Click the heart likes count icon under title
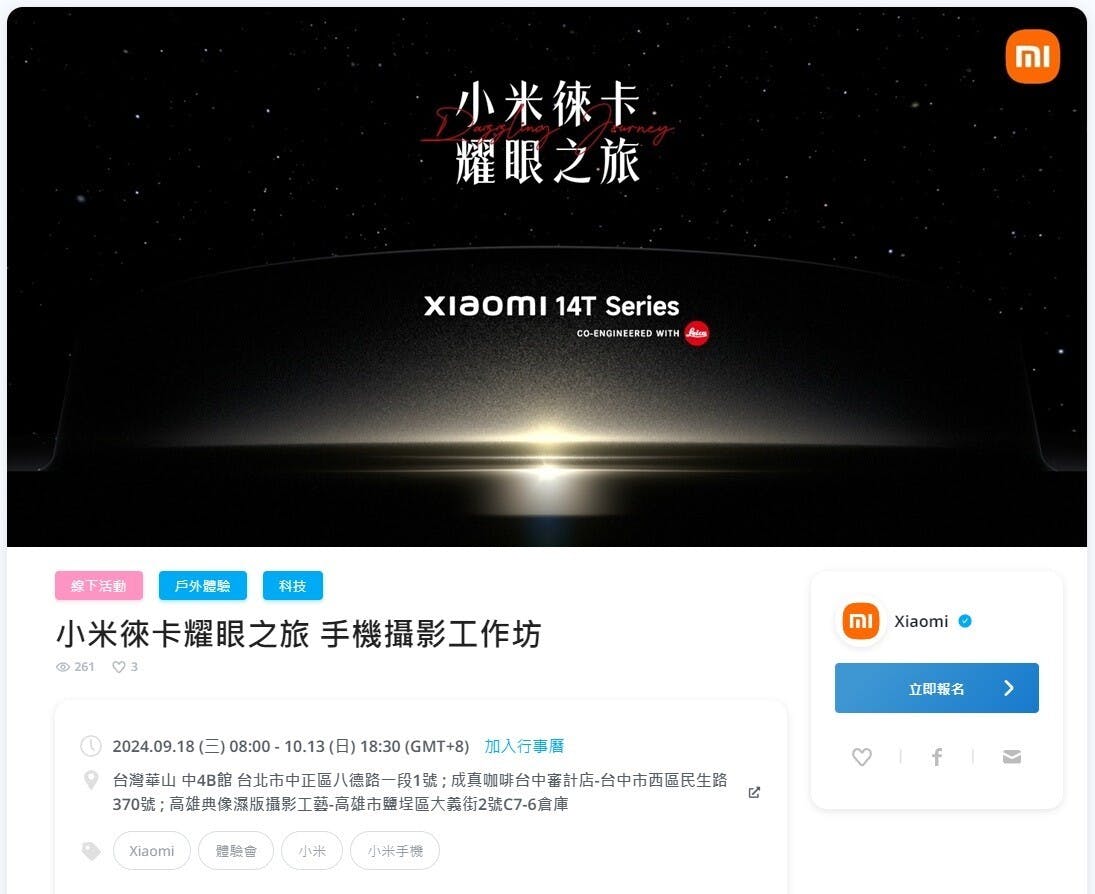The image size is (1095, 894). 119,667
